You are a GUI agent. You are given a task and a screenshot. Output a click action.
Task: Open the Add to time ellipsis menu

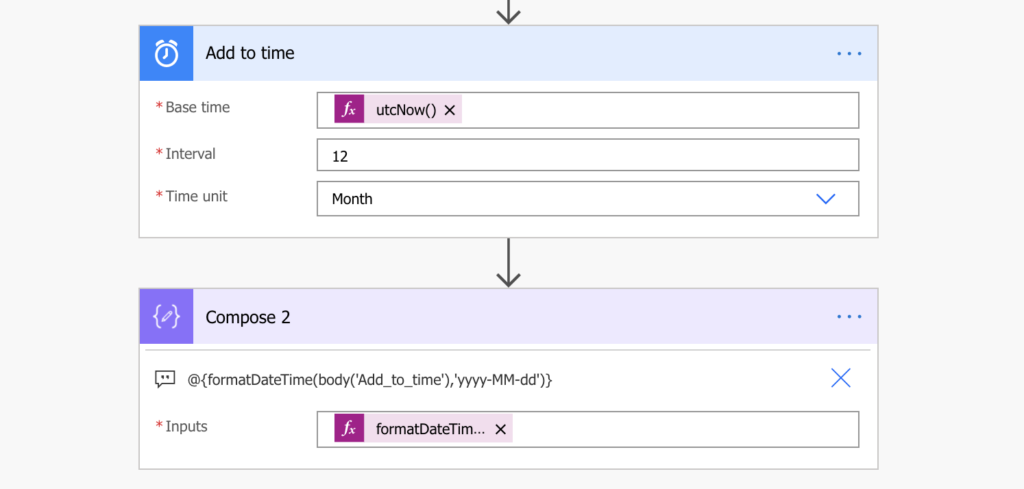click(849, 54)
